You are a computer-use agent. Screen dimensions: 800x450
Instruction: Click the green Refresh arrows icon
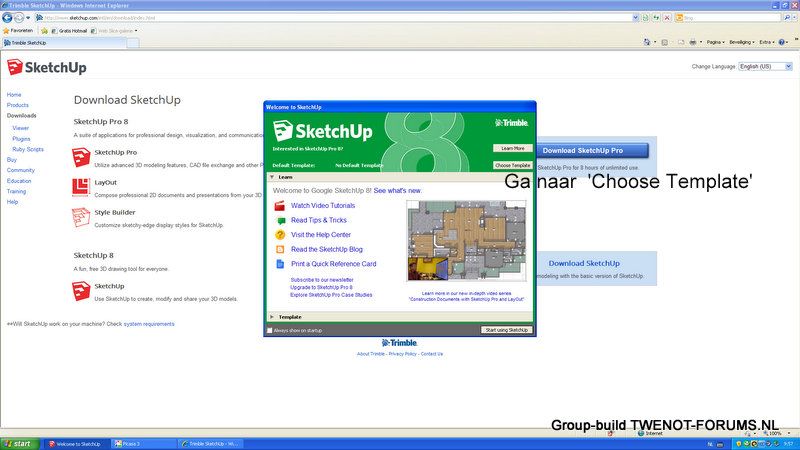[656, 18]
